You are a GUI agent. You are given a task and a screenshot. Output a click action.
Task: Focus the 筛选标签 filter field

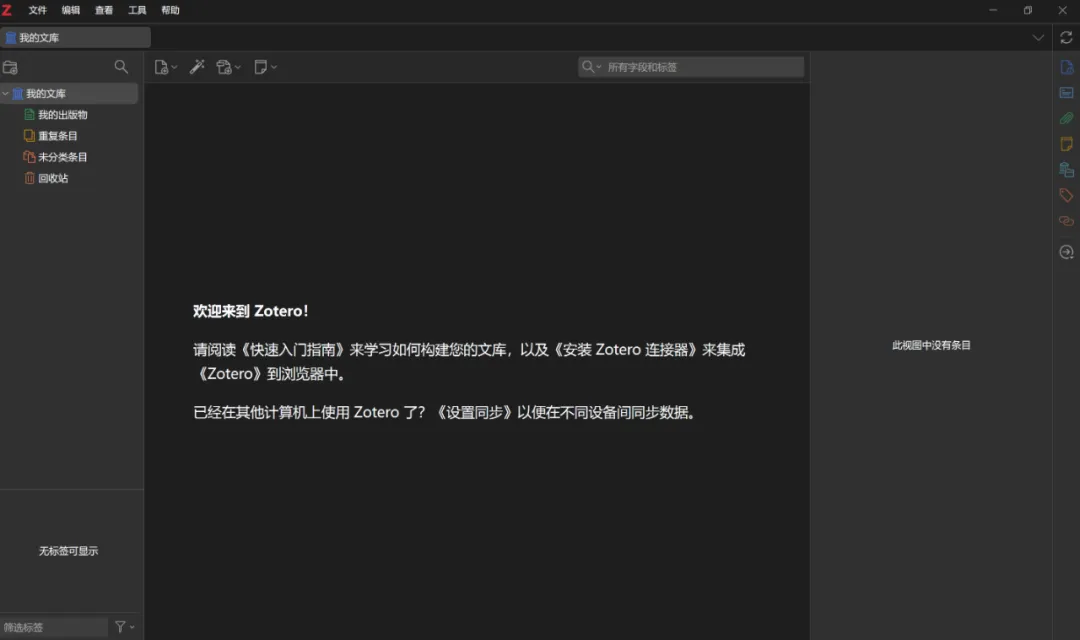coord(54,627)
